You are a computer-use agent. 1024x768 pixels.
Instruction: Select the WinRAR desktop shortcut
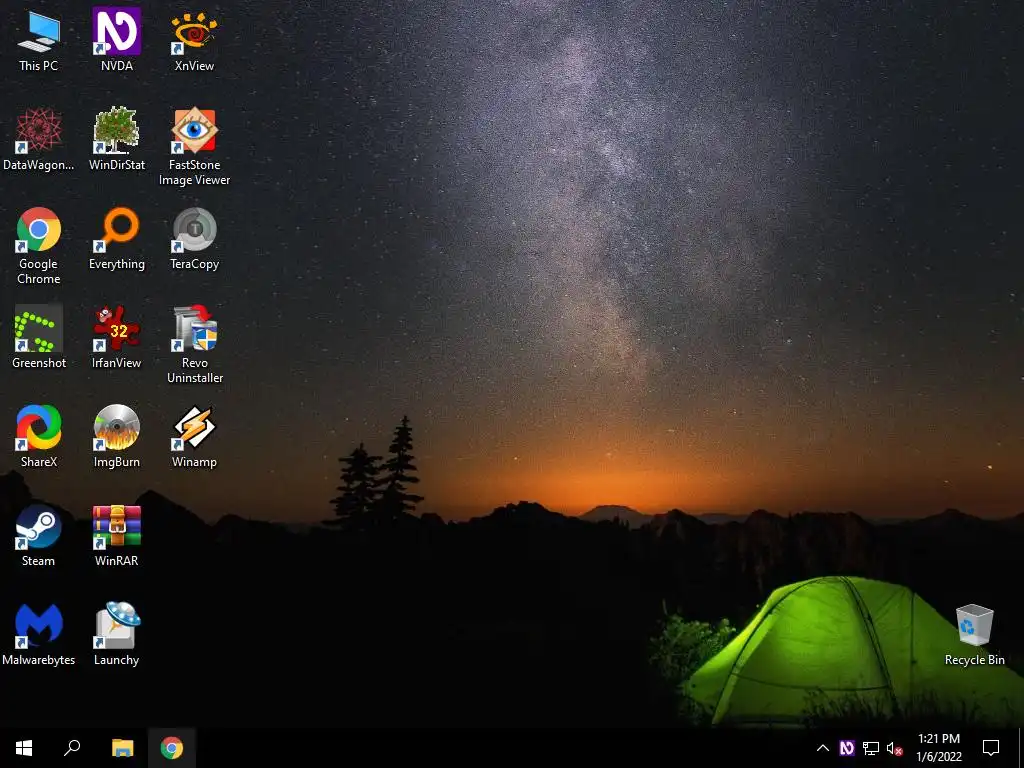coord(116,536)
